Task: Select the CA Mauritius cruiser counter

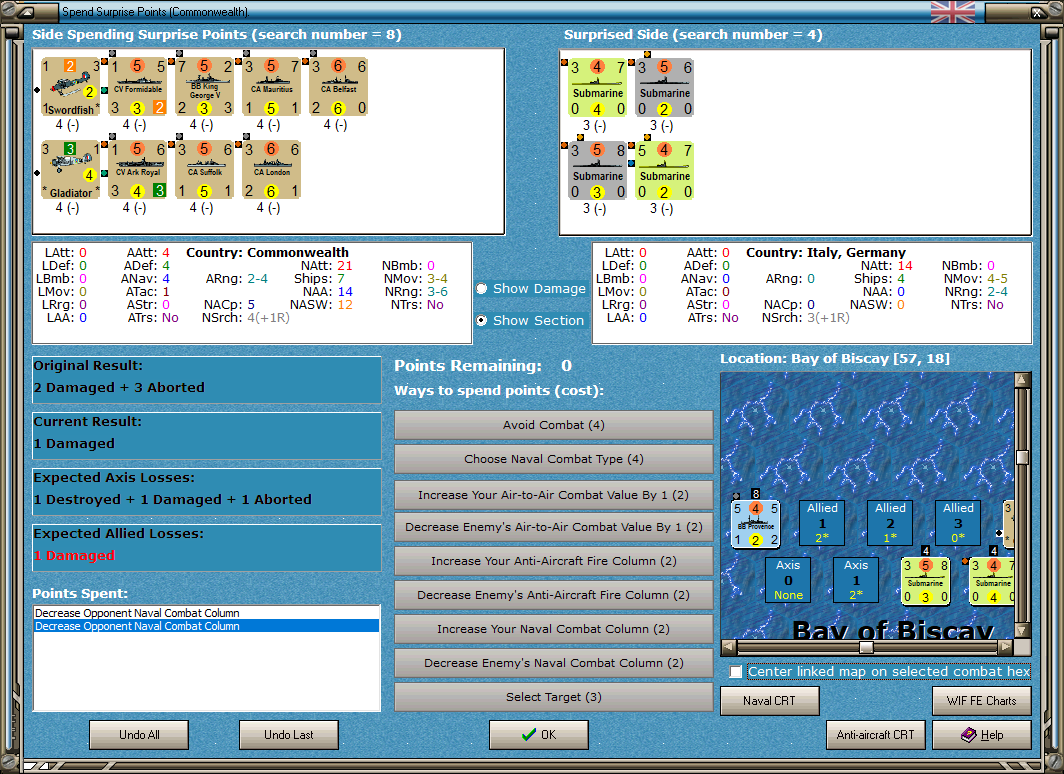Action: coord(271,87)
